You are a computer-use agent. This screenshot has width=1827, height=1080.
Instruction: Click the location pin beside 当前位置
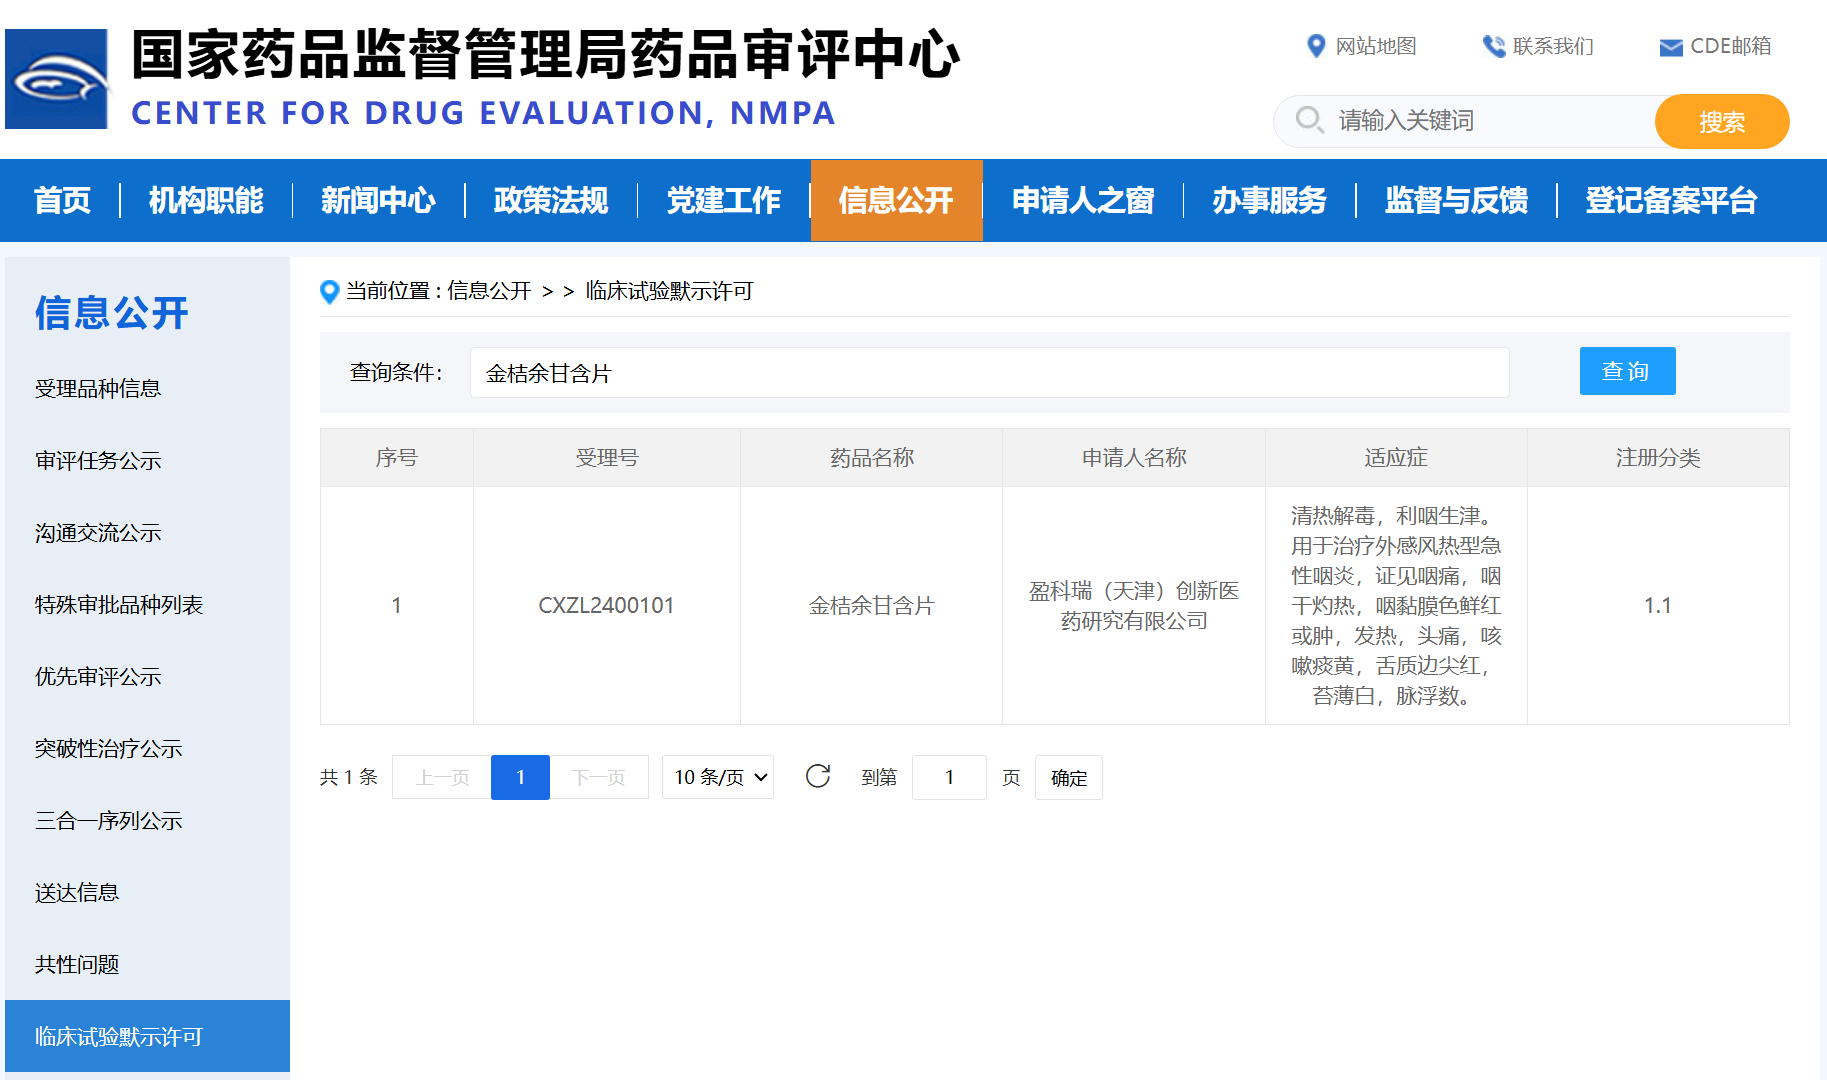(329, 291)
